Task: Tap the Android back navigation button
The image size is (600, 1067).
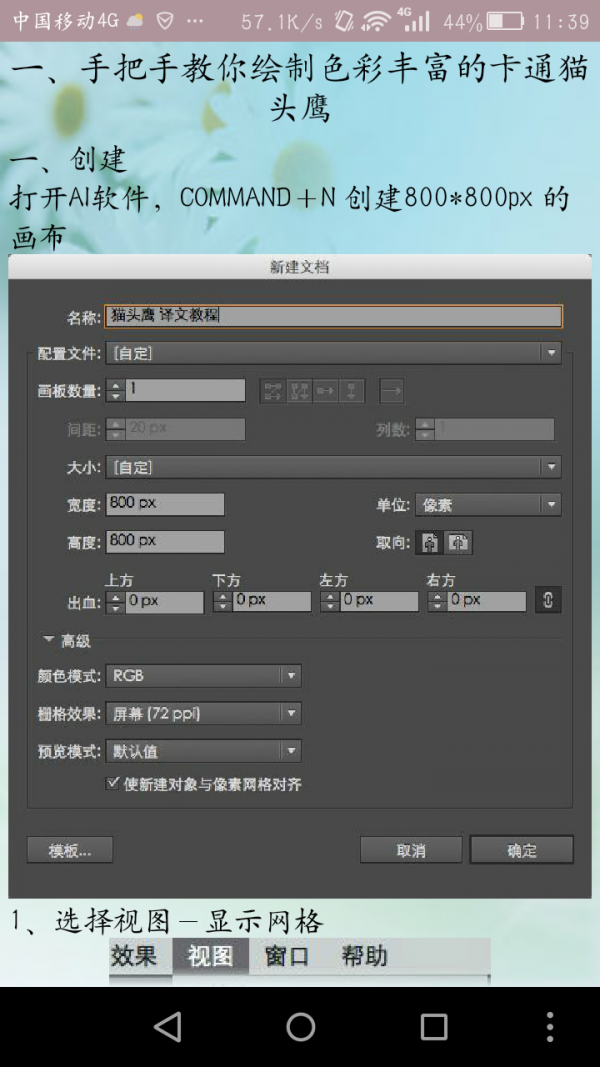Action: (167, 1026)
